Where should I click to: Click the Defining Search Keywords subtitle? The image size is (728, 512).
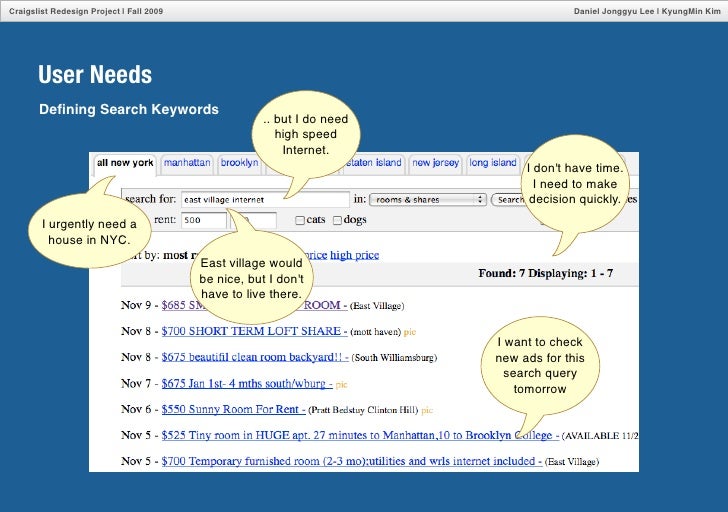[x=129, y=110]
